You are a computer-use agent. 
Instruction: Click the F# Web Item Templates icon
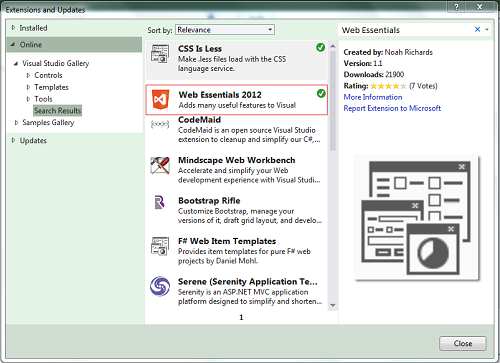160,246
